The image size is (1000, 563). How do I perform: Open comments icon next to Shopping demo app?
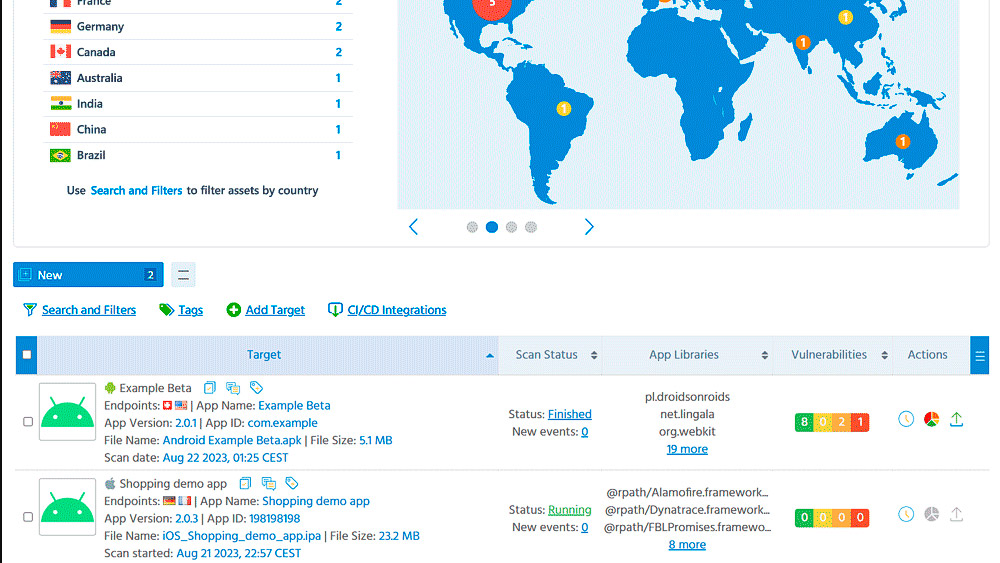pos(269,484)
